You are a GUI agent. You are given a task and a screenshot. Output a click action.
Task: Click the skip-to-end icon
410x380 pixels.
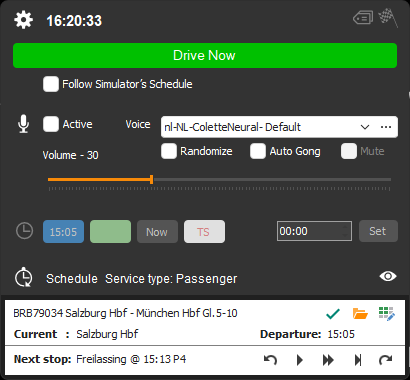pyautogui.click(x=358, y=360)
